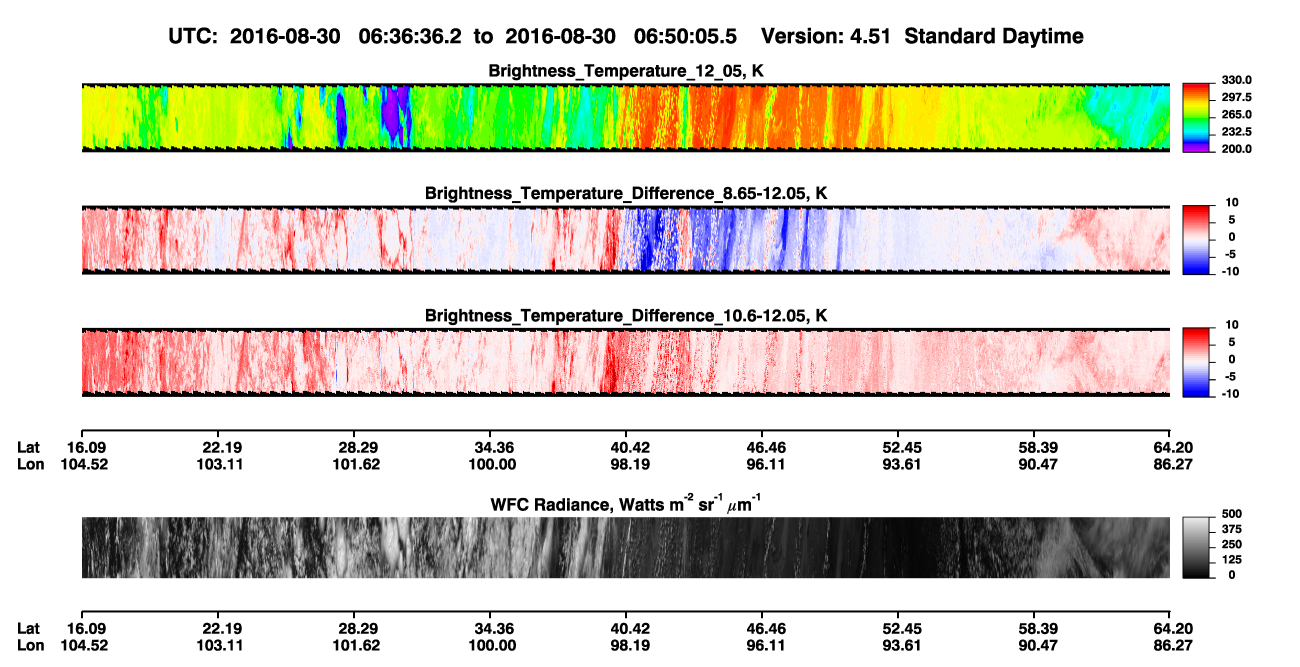The width and height of the screenshot is (1300, 667).
Task: Click longitude 86.27 under the WFC Radiance strip
Action: tap(1171, 645)
